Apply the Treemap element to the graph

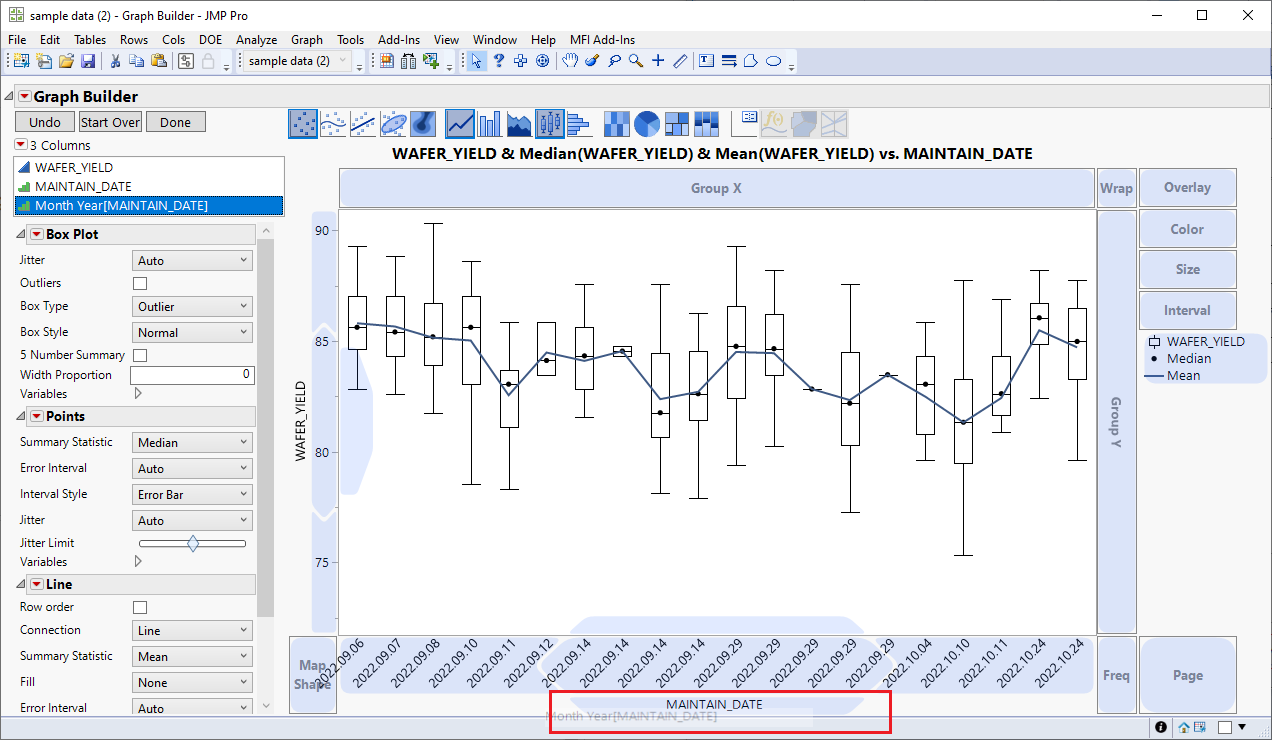(x=675, y=124)
